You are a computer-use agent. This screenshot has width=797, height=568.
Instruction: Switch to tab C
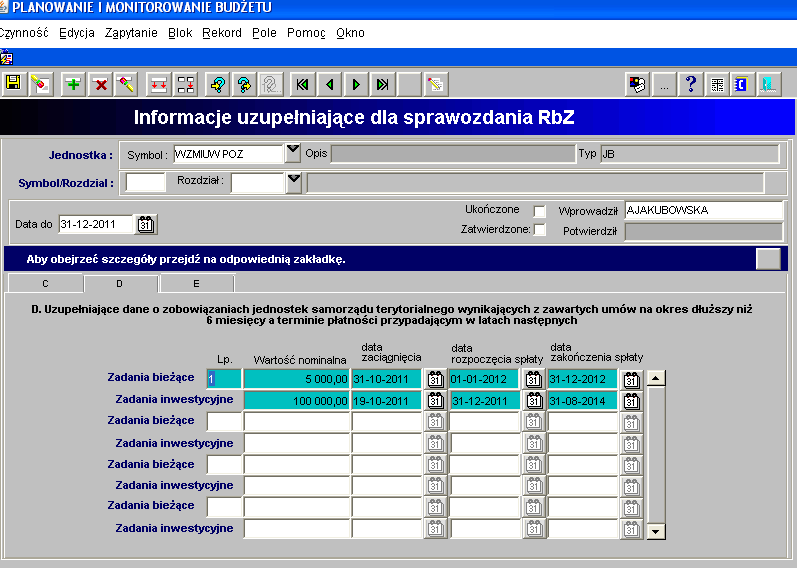pyautogui.click(x=45, y=283)
